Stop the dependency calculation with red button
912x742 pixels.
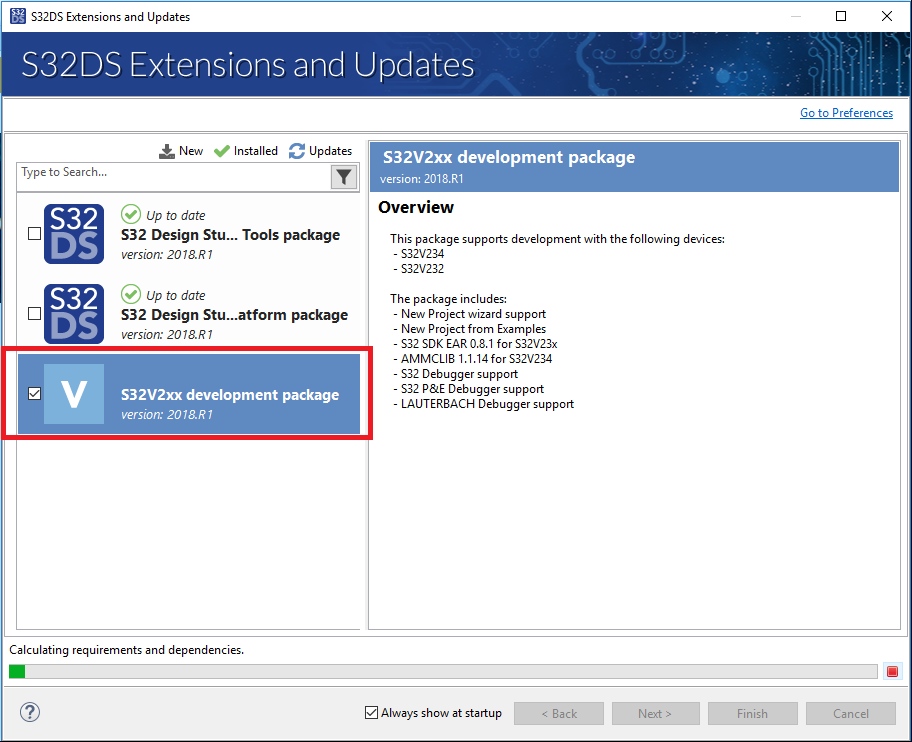click(x=892, y=672)
